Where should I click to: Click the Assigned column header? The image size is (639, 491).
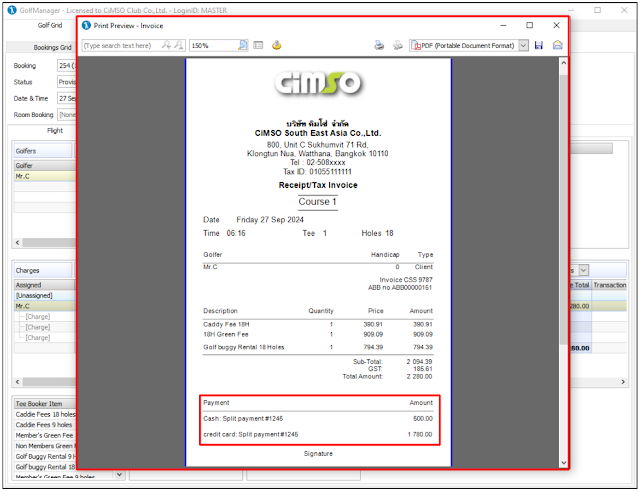[x=45, y=285]
